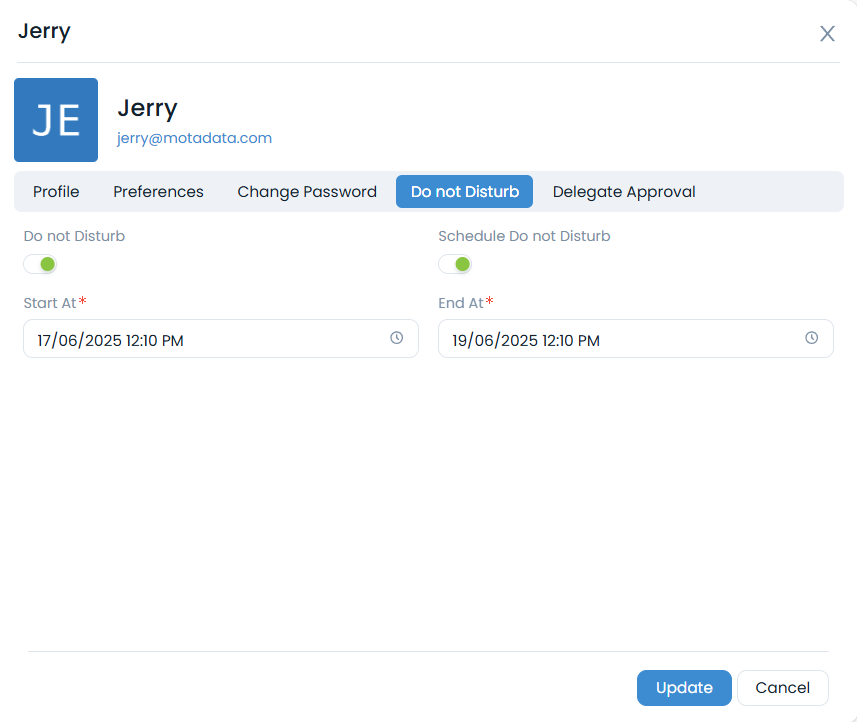
Task: Click the JE avatar thumbnail
Action: (56, 120)
